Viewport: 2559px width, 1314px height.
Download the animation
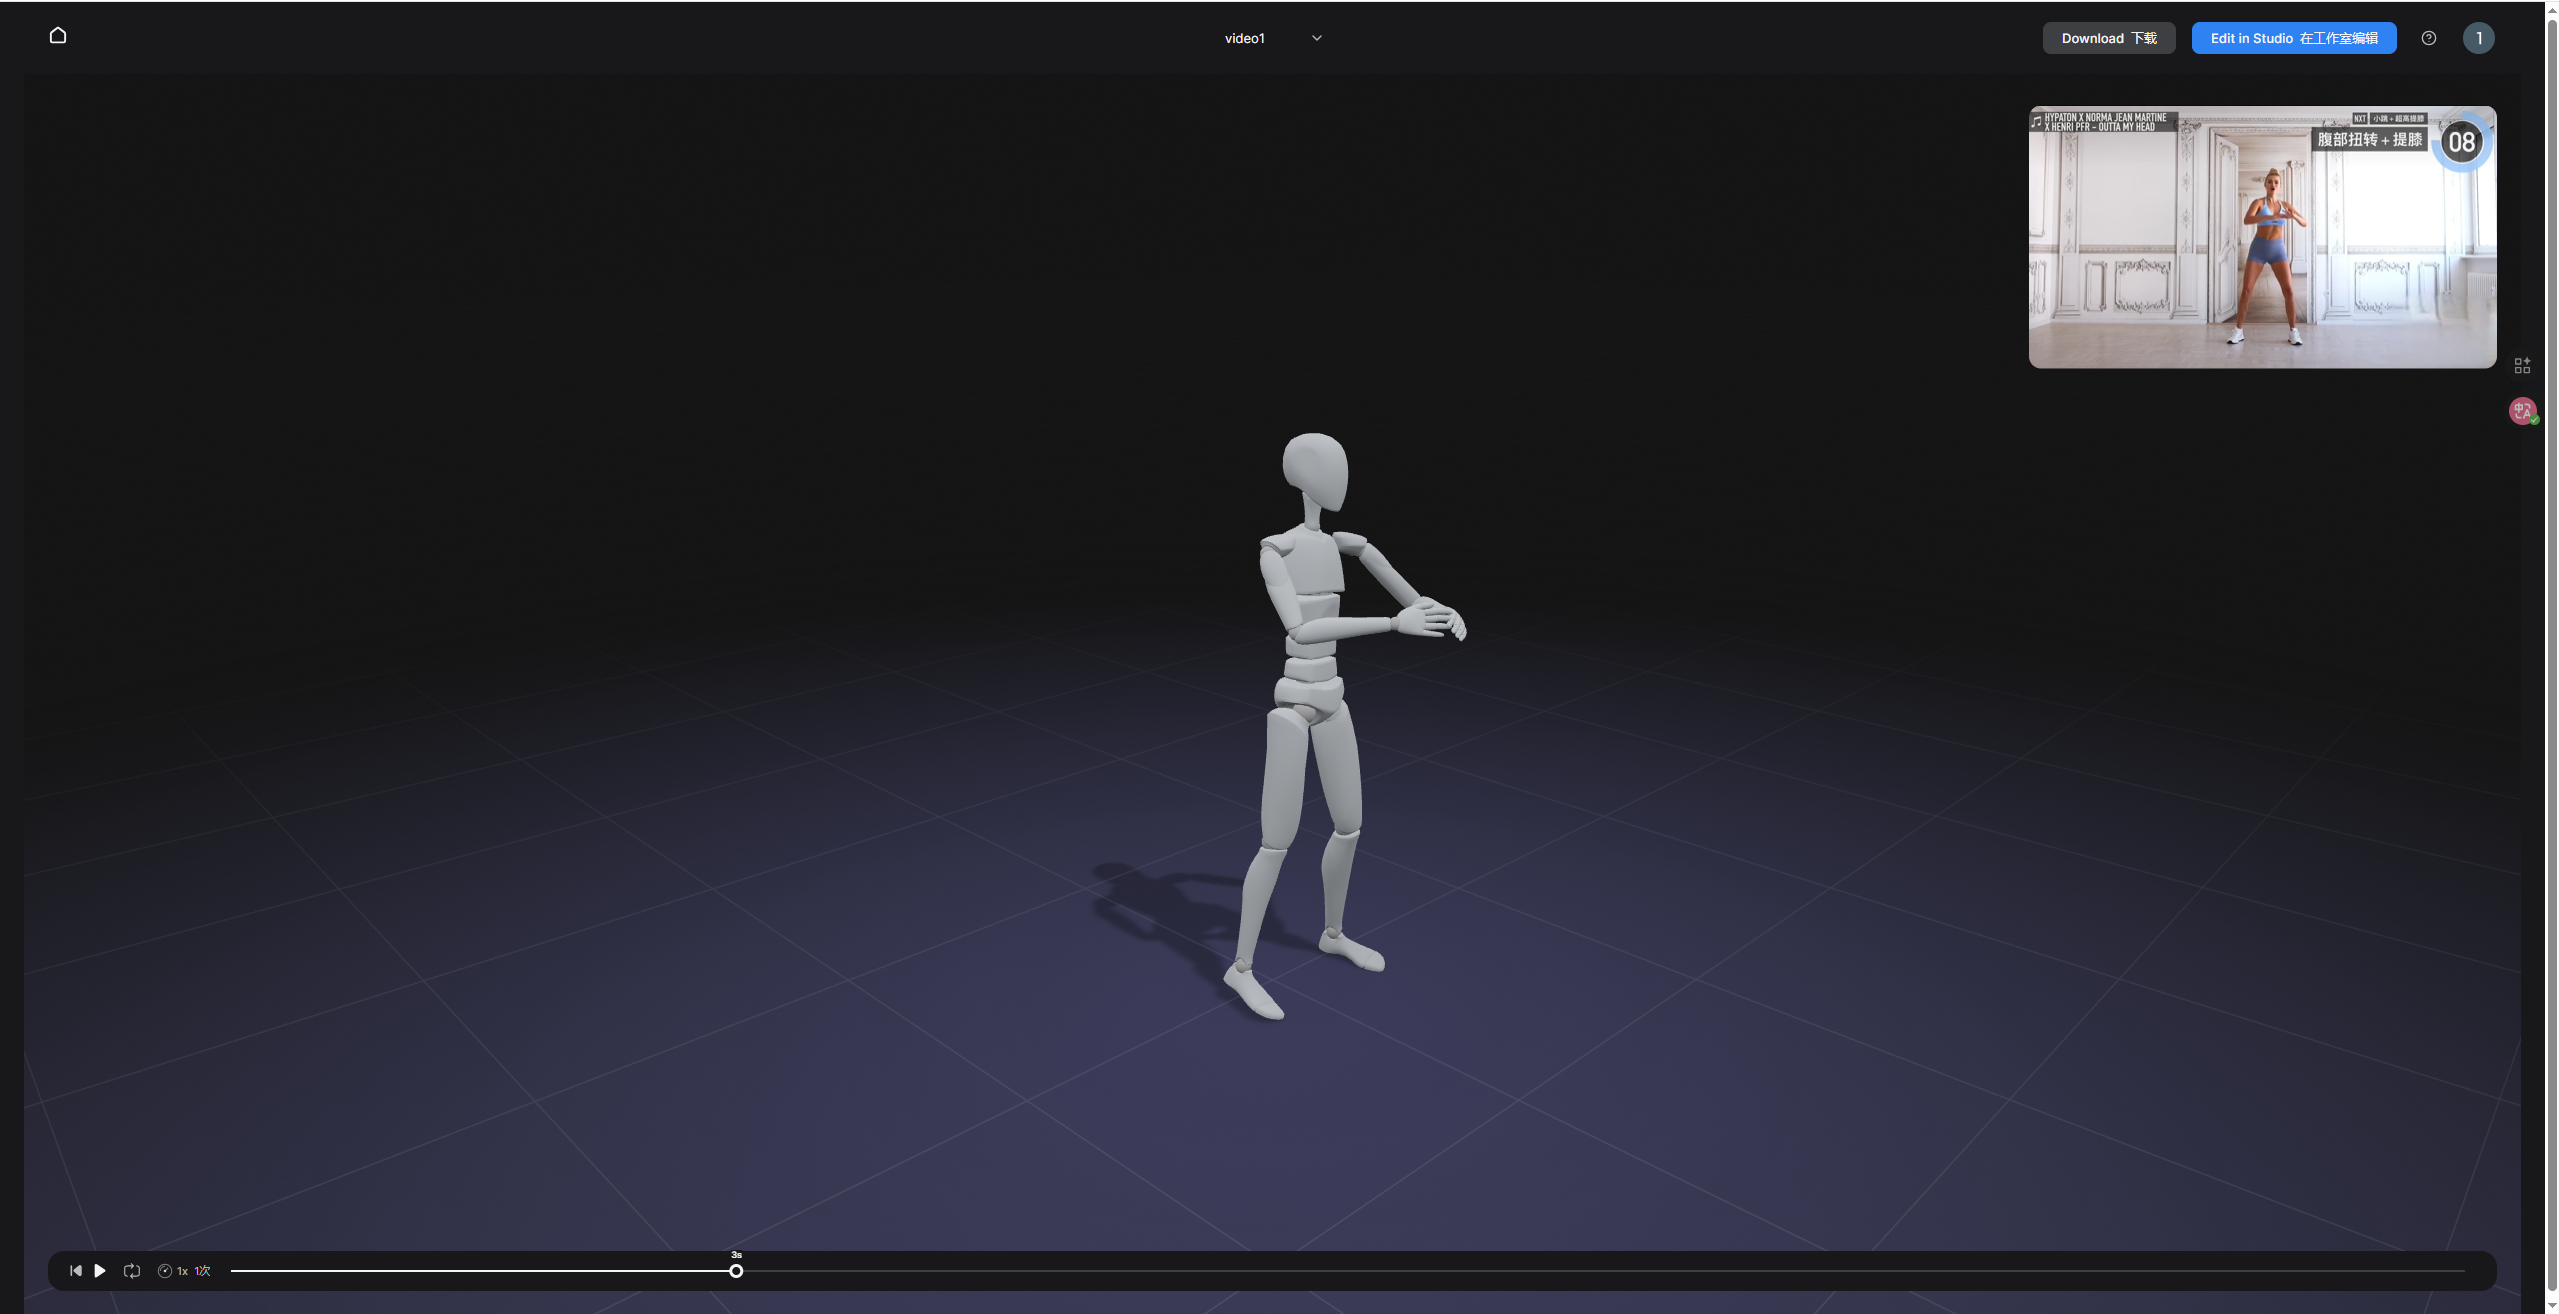tap(2108, 38)
